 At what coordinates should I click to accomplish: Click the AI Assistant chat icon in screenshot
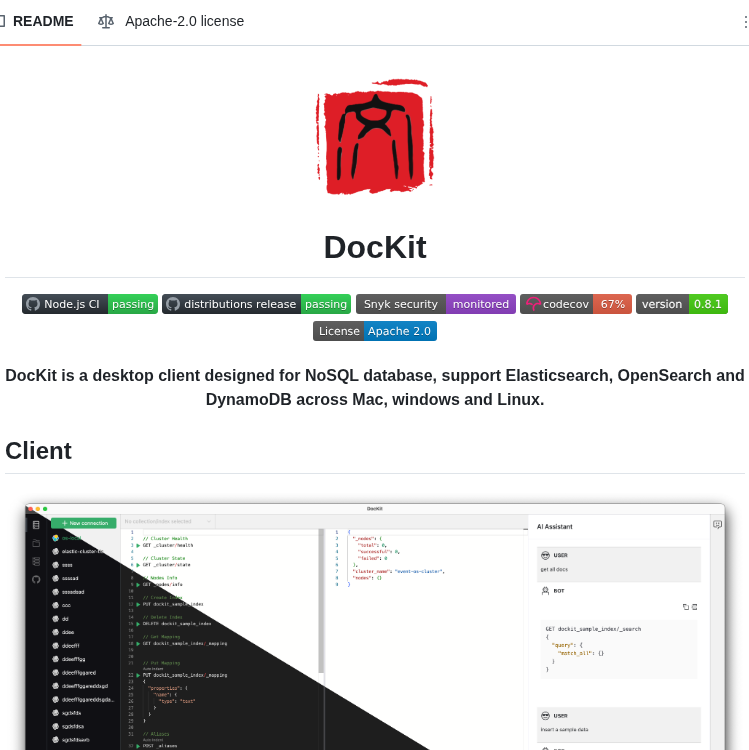[x=717, y=525]
